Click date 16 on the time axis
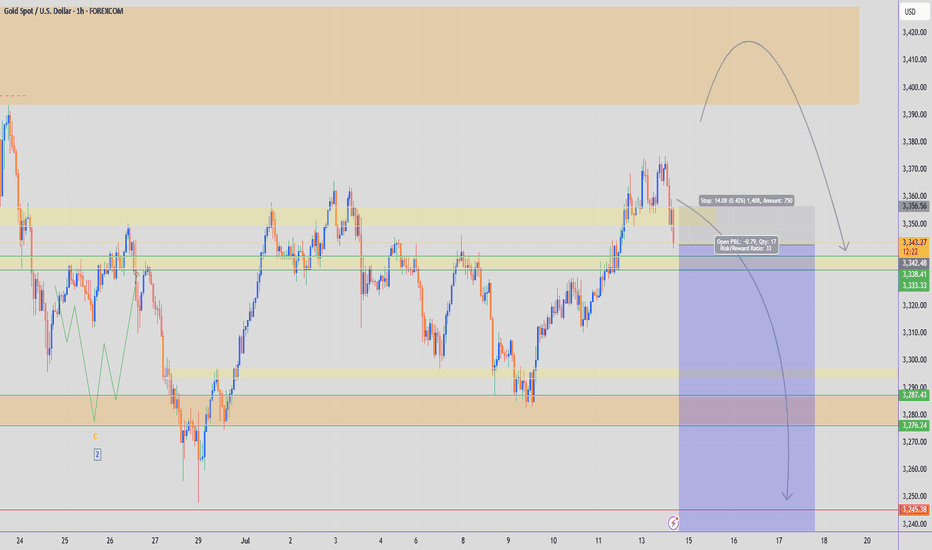The width and height of the screenshot is (932, 550). click(734, 540)
